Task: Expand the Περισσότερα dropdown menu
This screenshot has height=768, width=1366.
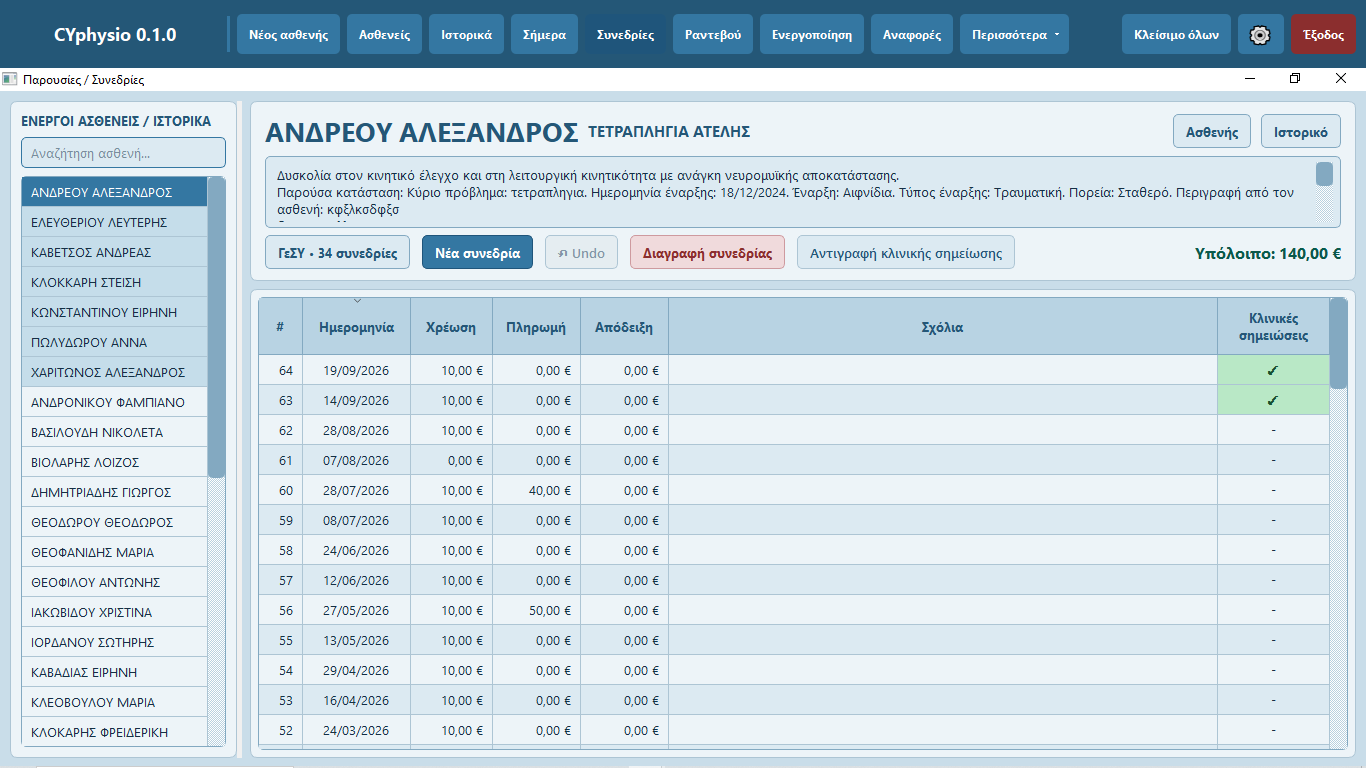Action: [x=1014, y=34]
